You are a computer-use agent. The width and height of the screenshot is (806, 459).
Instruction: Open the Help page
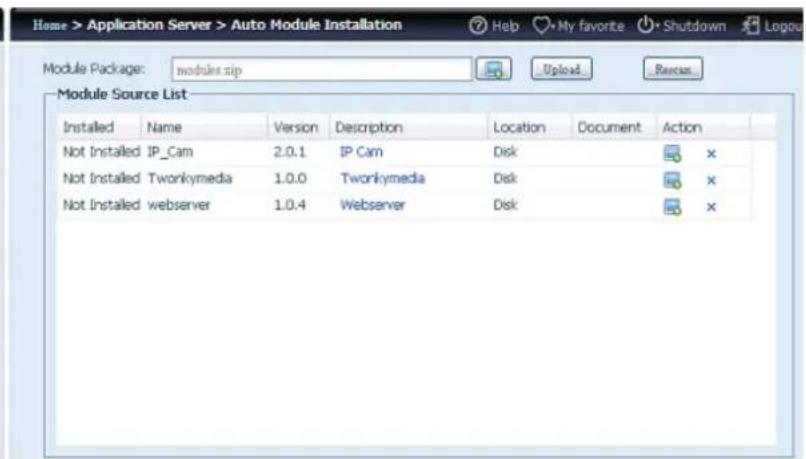tap(493, 25)
